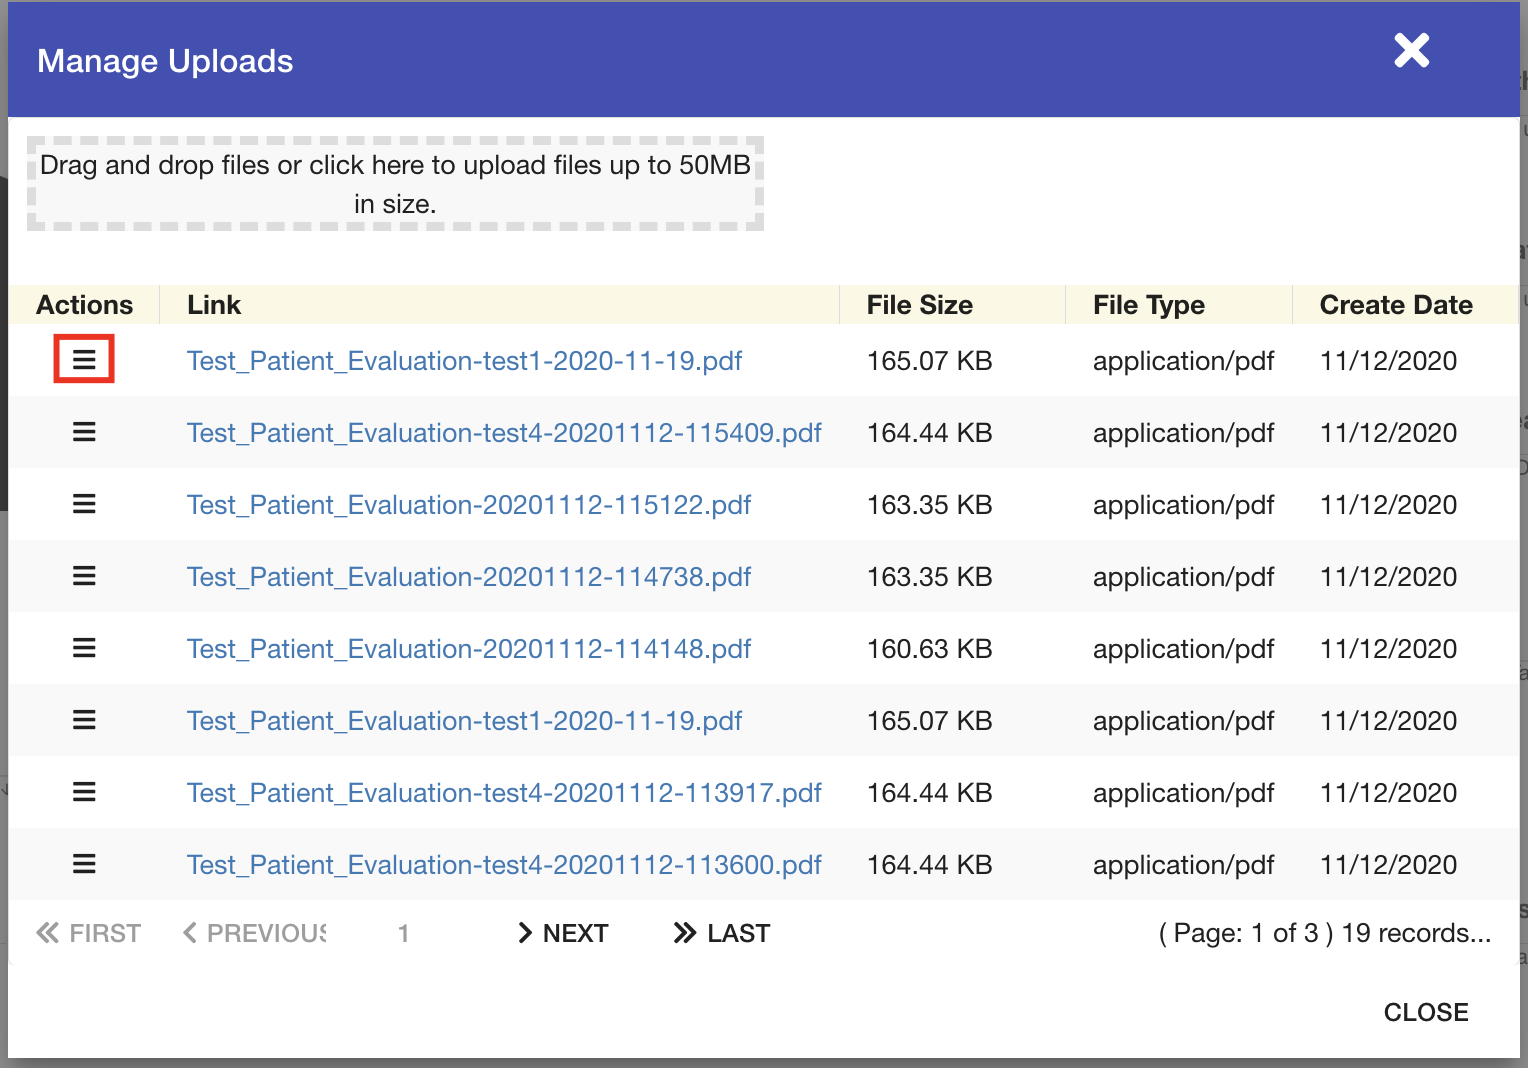Open Test_Patient_Evaluation-test4-20201112-113600.pdf link
The height and width of the screenshot is (1068, 1528).
[x=503, y=865]
